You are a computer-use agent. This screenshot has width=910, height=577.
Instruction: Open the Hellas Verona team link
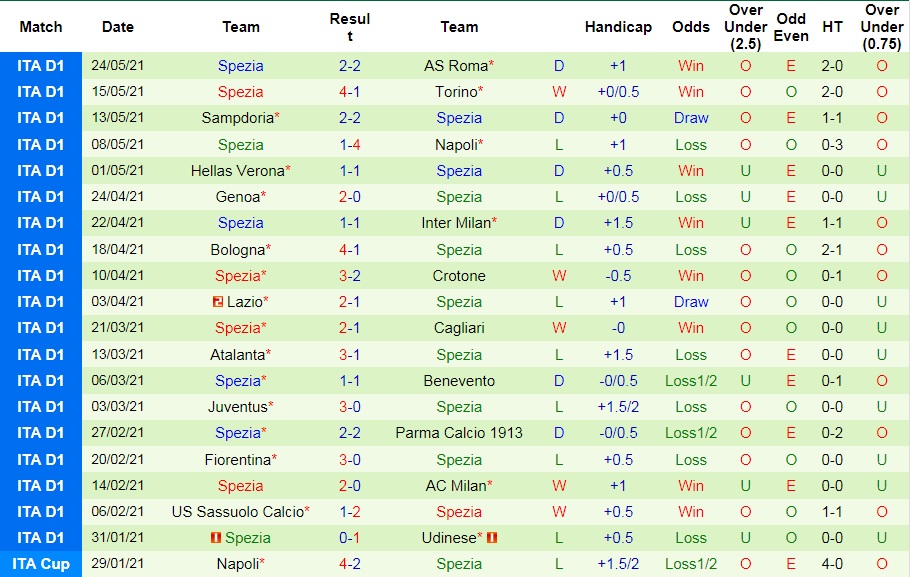click(x=237, y=171)
